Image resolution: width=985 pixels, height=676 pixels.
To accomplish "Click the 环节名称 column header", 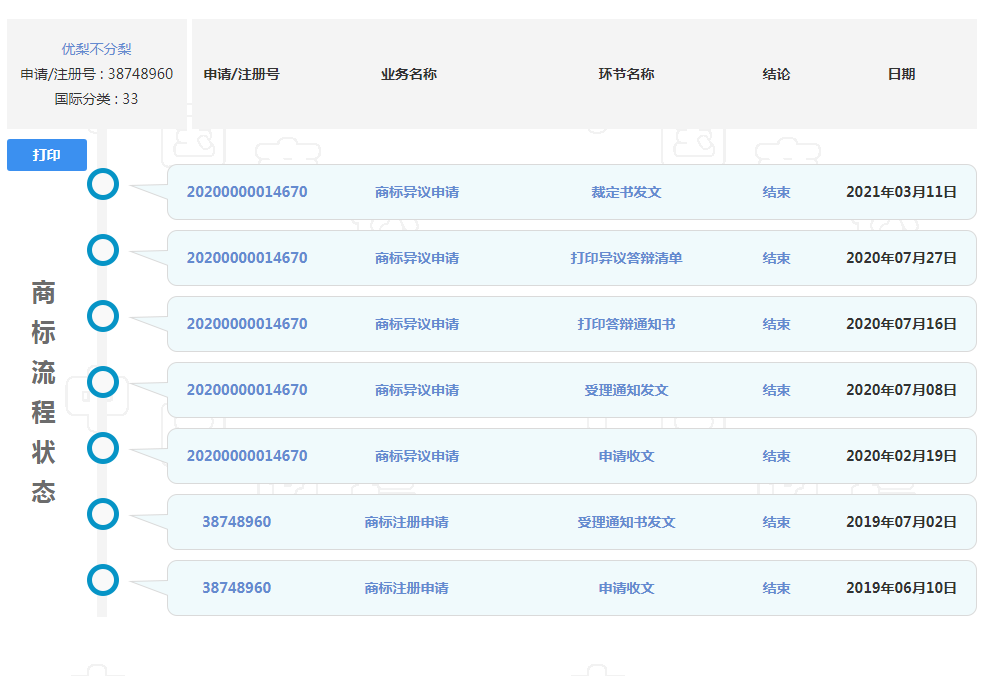I will 626,74.
